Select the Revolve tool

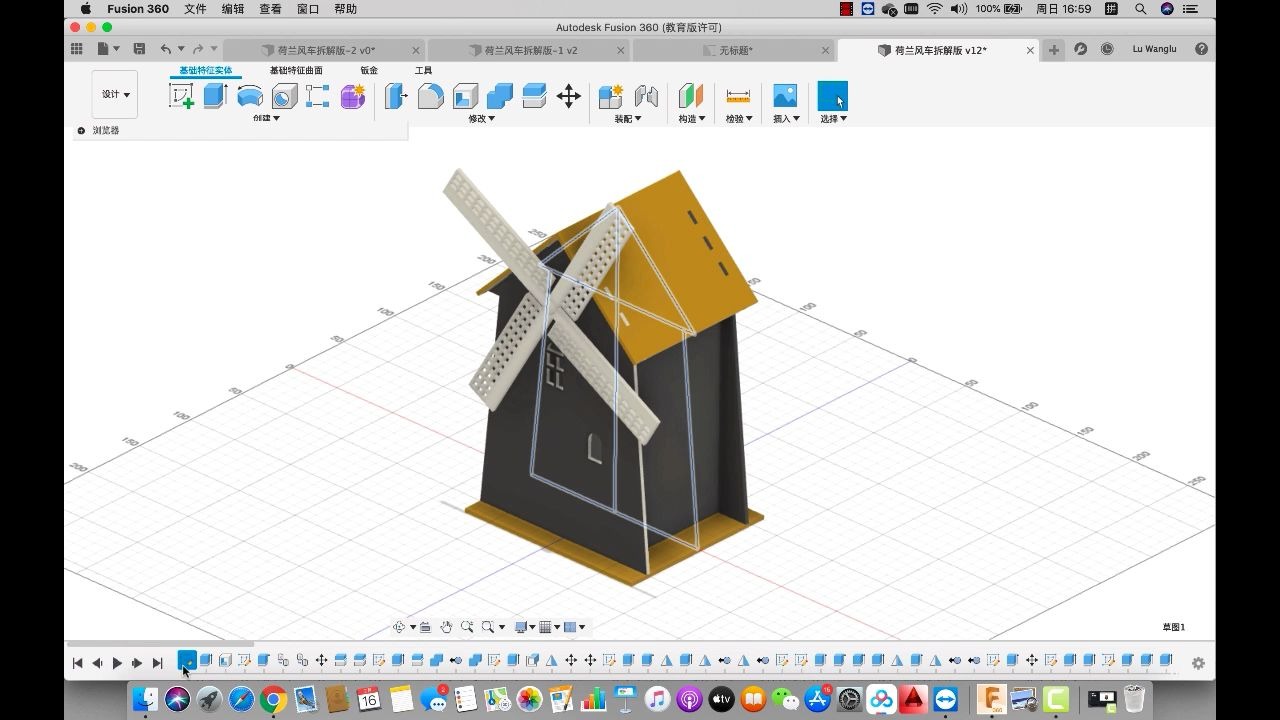pos(250,96)
